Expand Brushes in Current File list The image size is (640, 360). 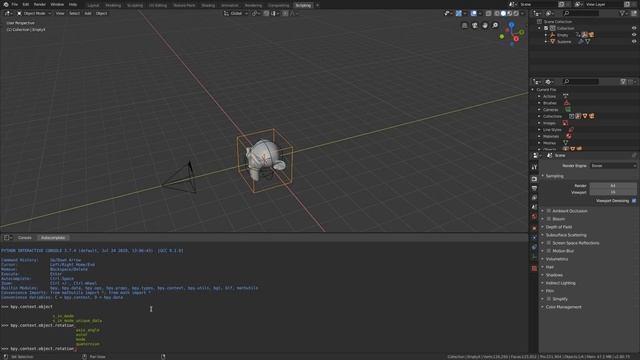point(540,103)
